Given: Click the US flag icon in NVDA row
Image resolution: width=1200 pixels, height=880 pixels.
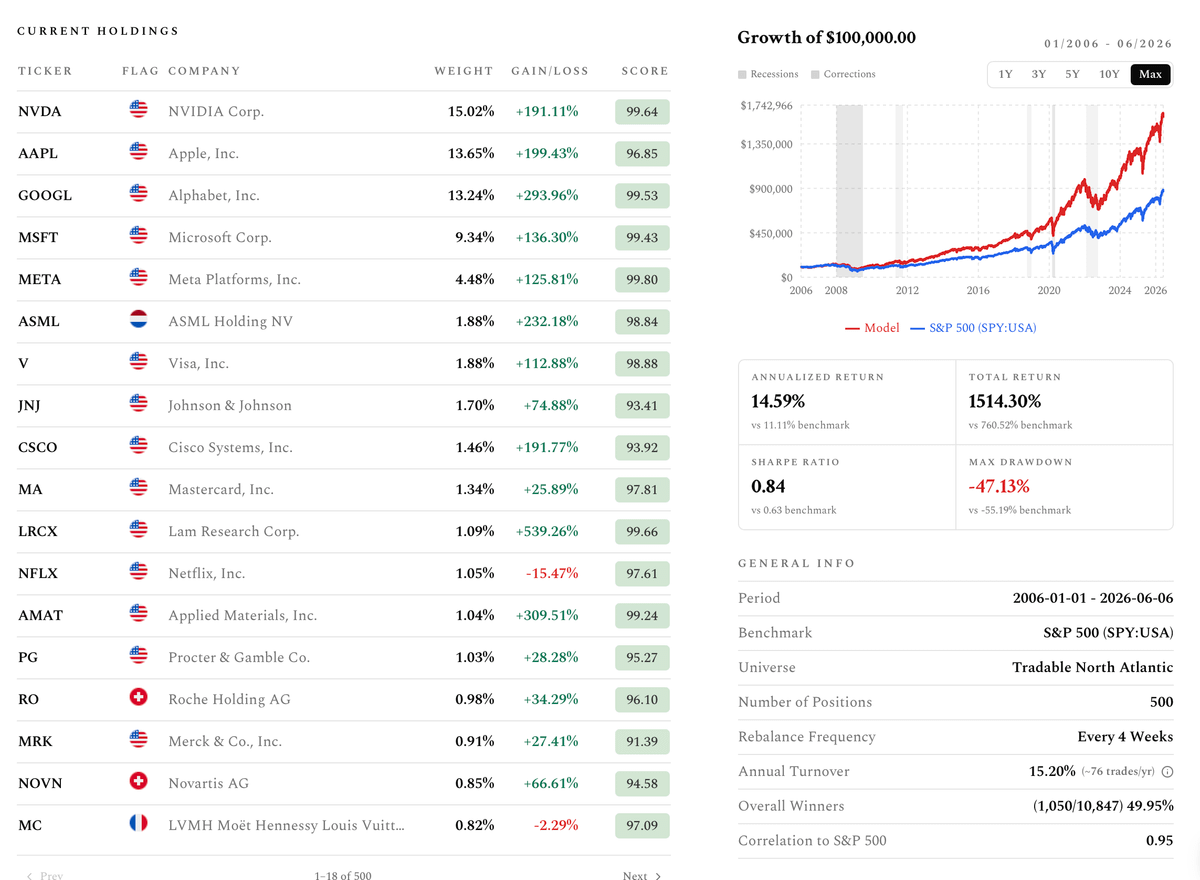Looking at the screenshot, I should click(x=139, y=110).
